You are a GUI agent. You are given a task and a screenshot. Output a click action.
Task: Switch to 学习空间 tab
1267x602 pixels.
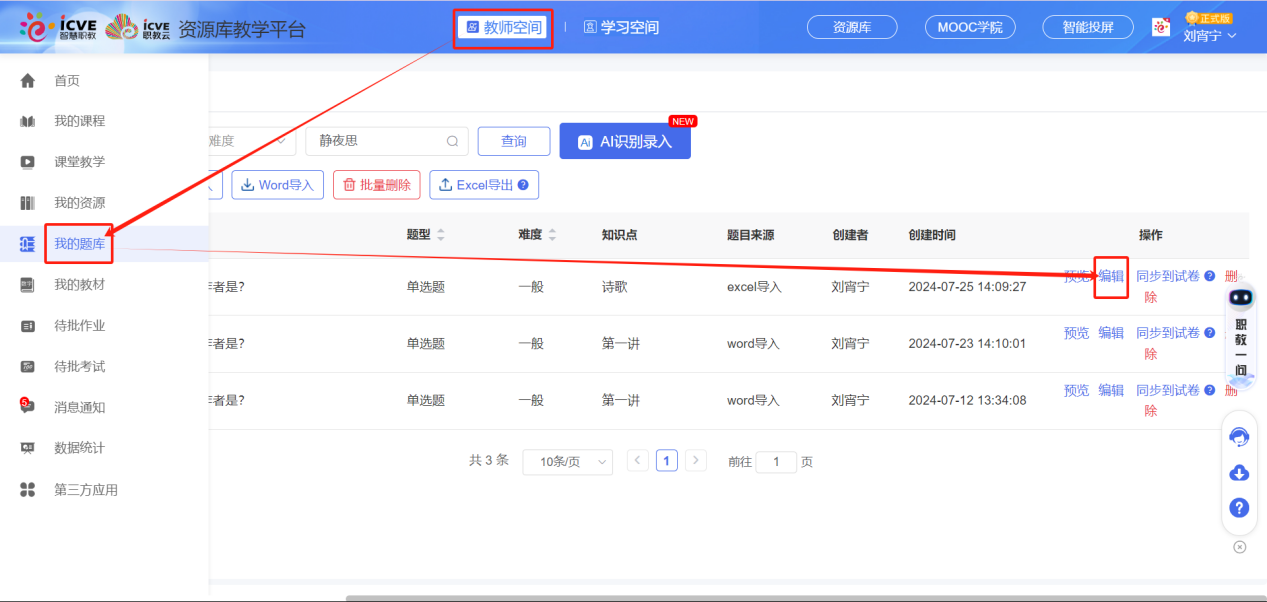[x=621, y=28]
